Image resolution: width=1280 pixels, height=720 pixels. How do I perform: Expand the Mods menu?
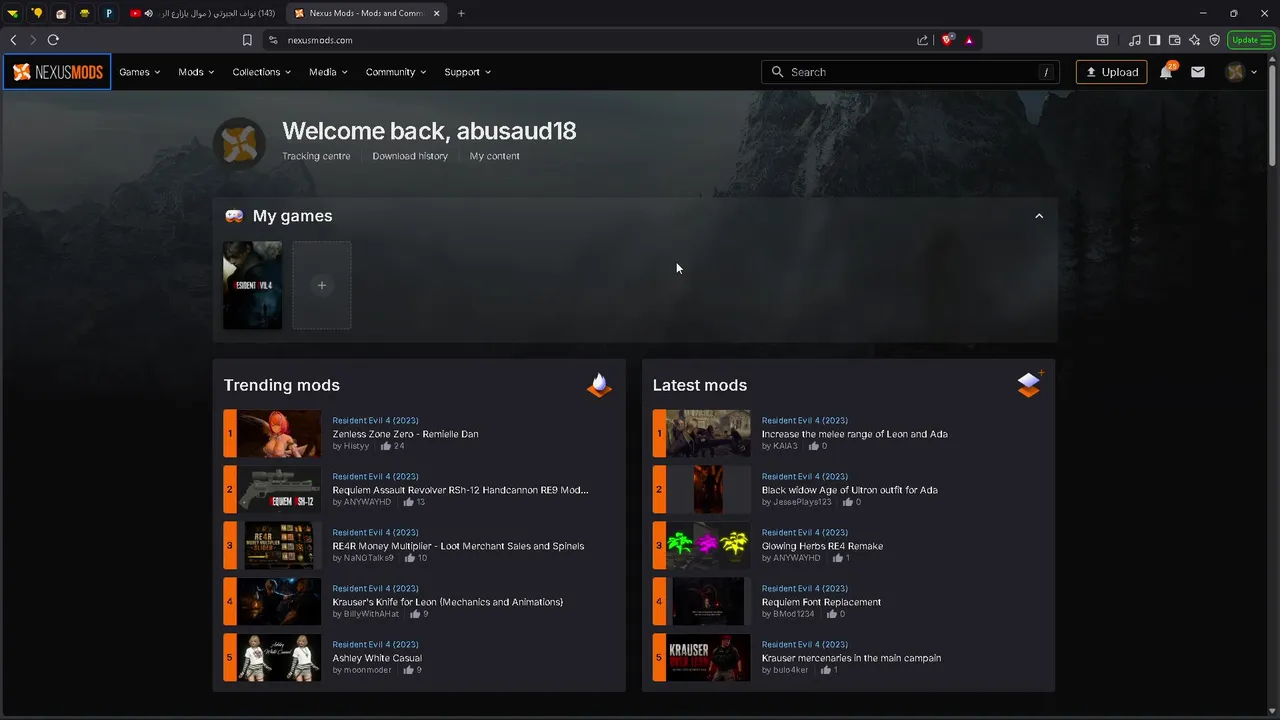click(196, 72)
